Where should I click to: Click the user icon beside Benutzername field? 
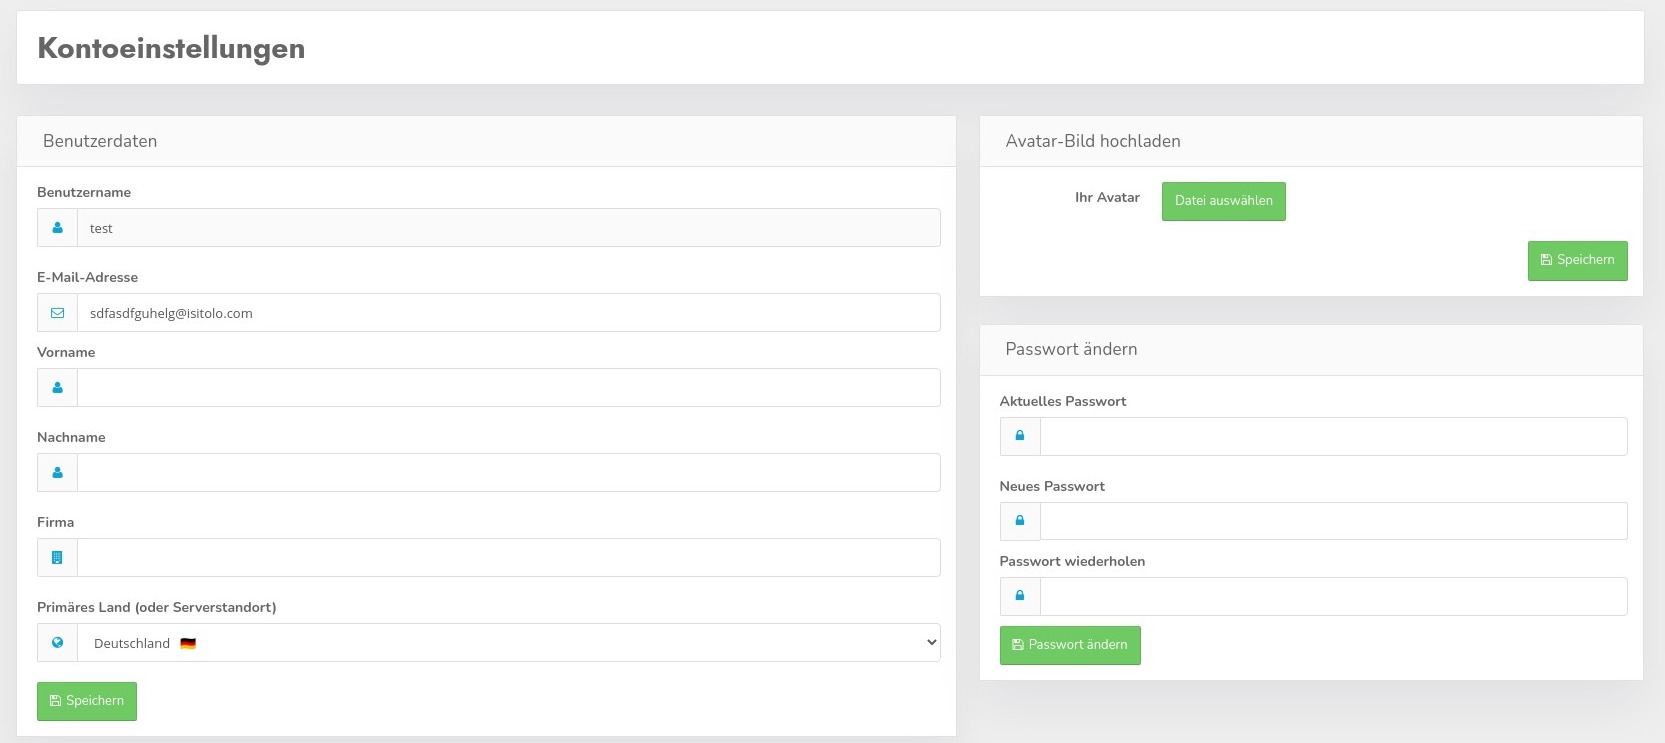click(x=57, y=228)
